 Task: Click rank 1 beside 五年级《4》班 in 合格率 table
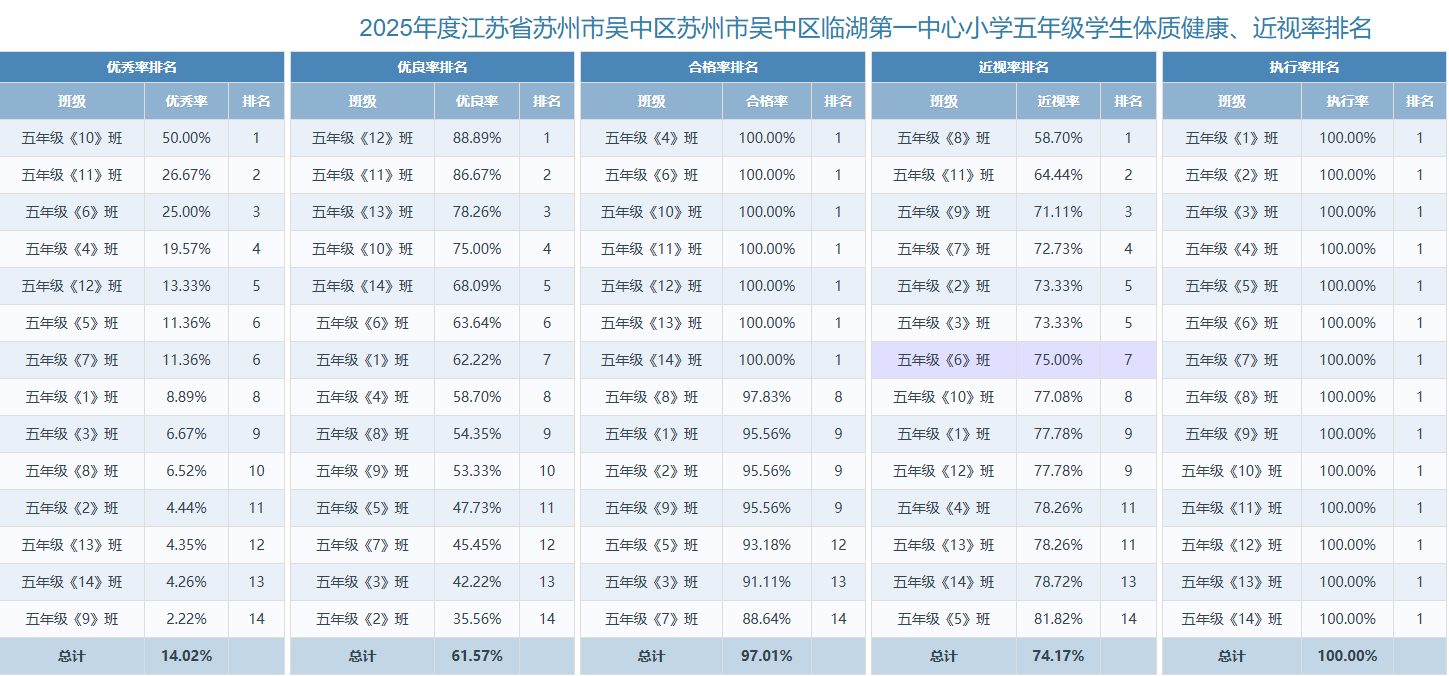(x=837, y=138)
